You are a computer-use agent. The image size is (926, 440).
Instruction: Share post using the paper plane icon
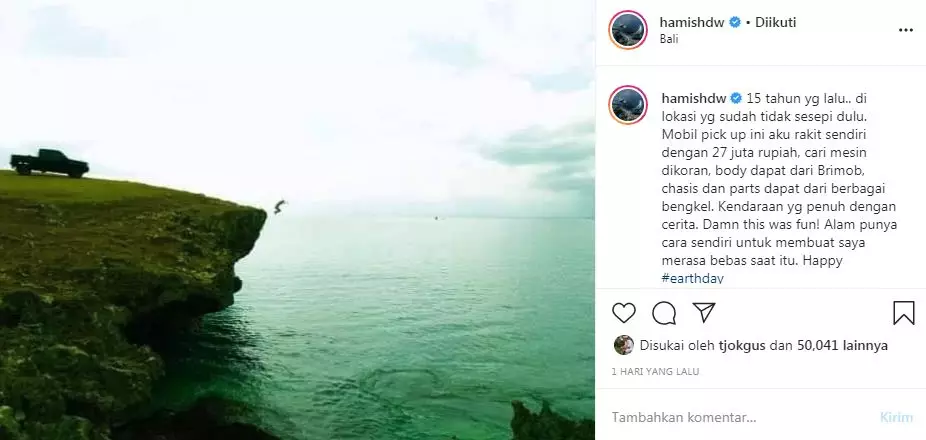click(x=704, y=312)
